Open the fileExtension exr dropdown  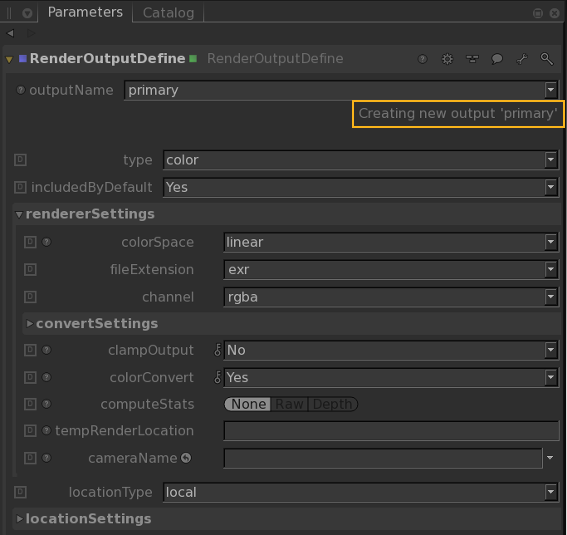[391, 269]
